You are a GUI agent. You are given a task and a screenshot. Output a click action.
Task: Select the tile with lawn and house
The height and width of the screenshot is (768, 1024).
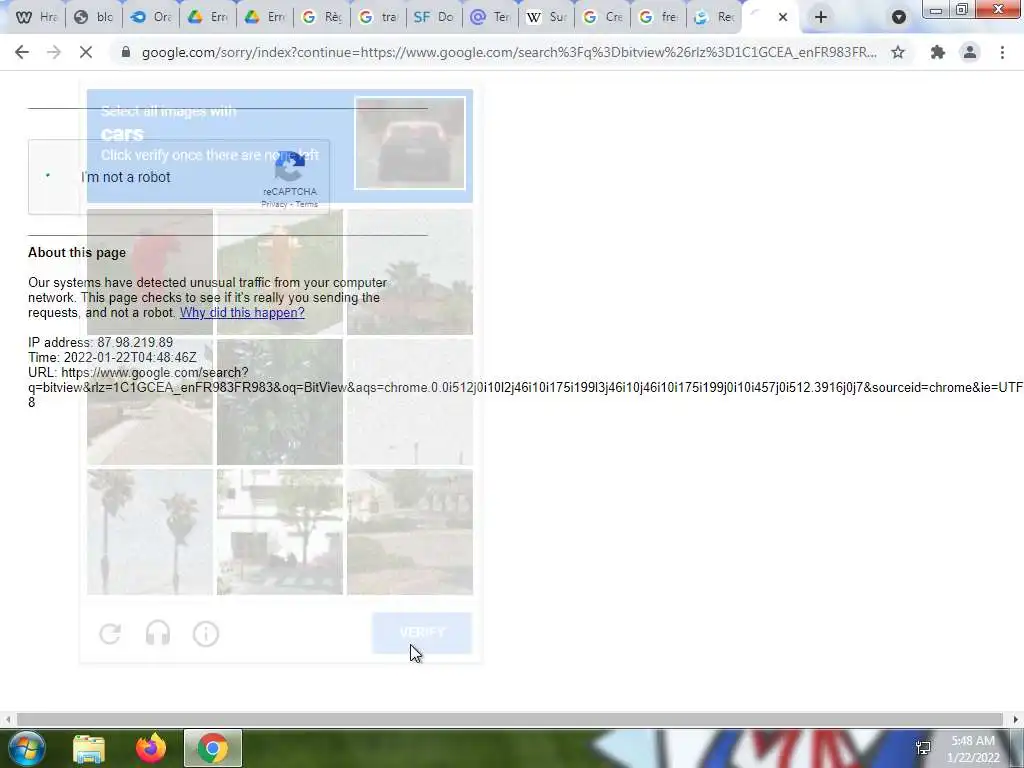[409, 532]
